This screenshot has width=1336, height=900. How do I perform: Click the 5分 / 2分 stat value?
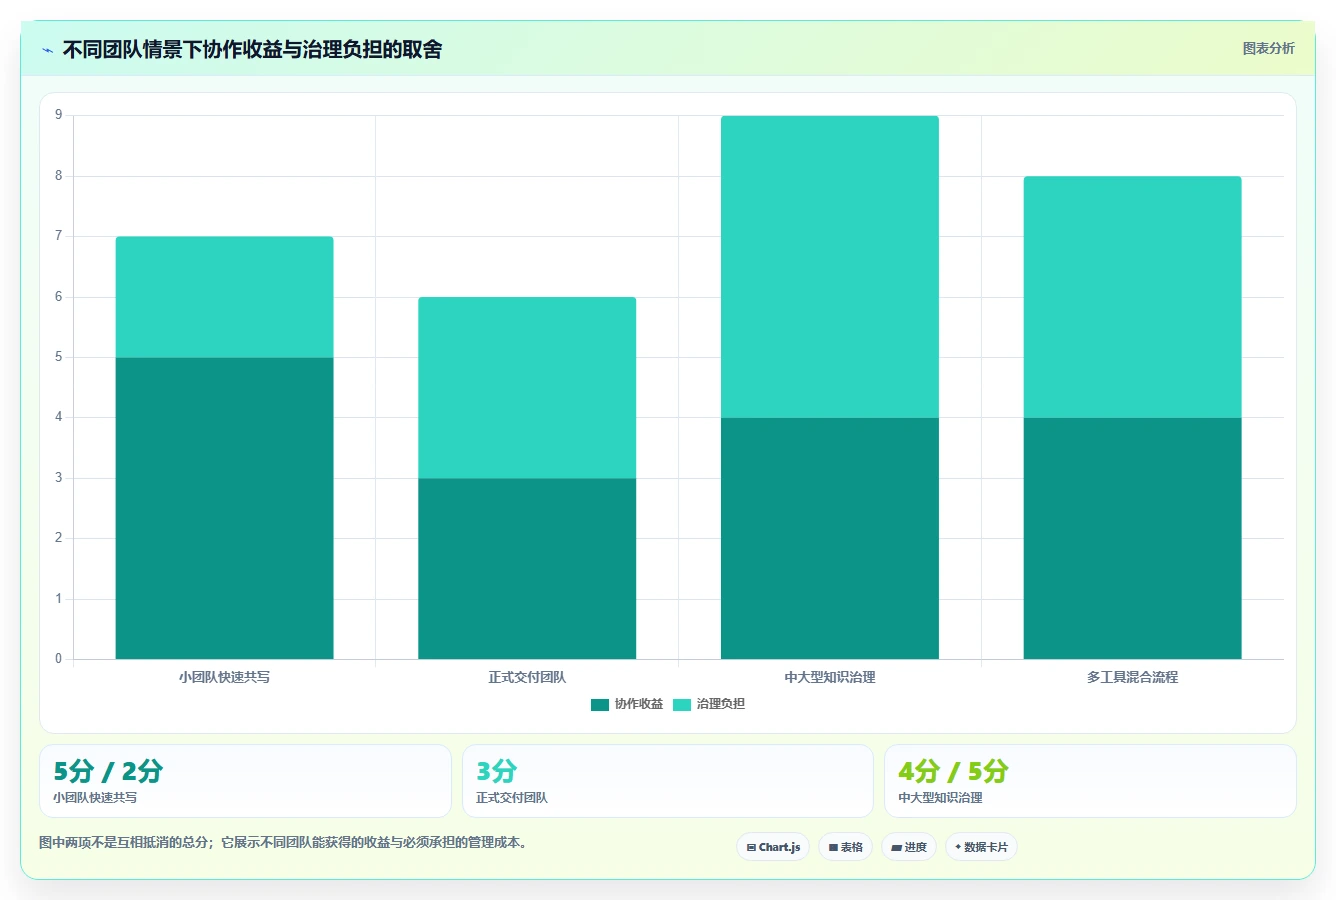click(x=108, y=771)
